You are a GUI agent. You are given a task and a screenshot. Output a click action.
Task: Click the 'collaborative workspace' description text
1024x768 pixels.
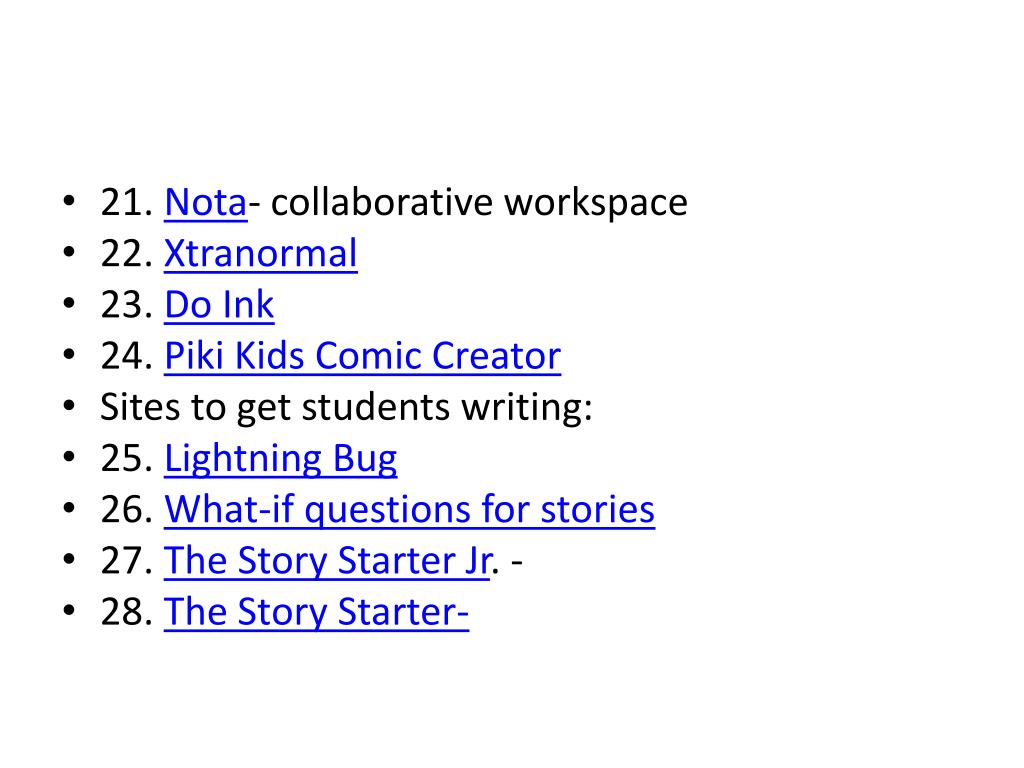(x=479, y=203)
